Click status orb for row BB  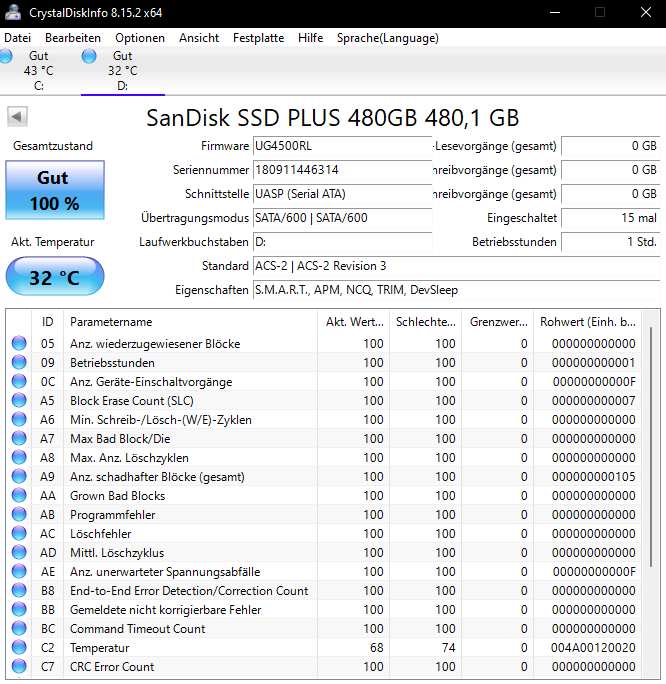(19, 609)
